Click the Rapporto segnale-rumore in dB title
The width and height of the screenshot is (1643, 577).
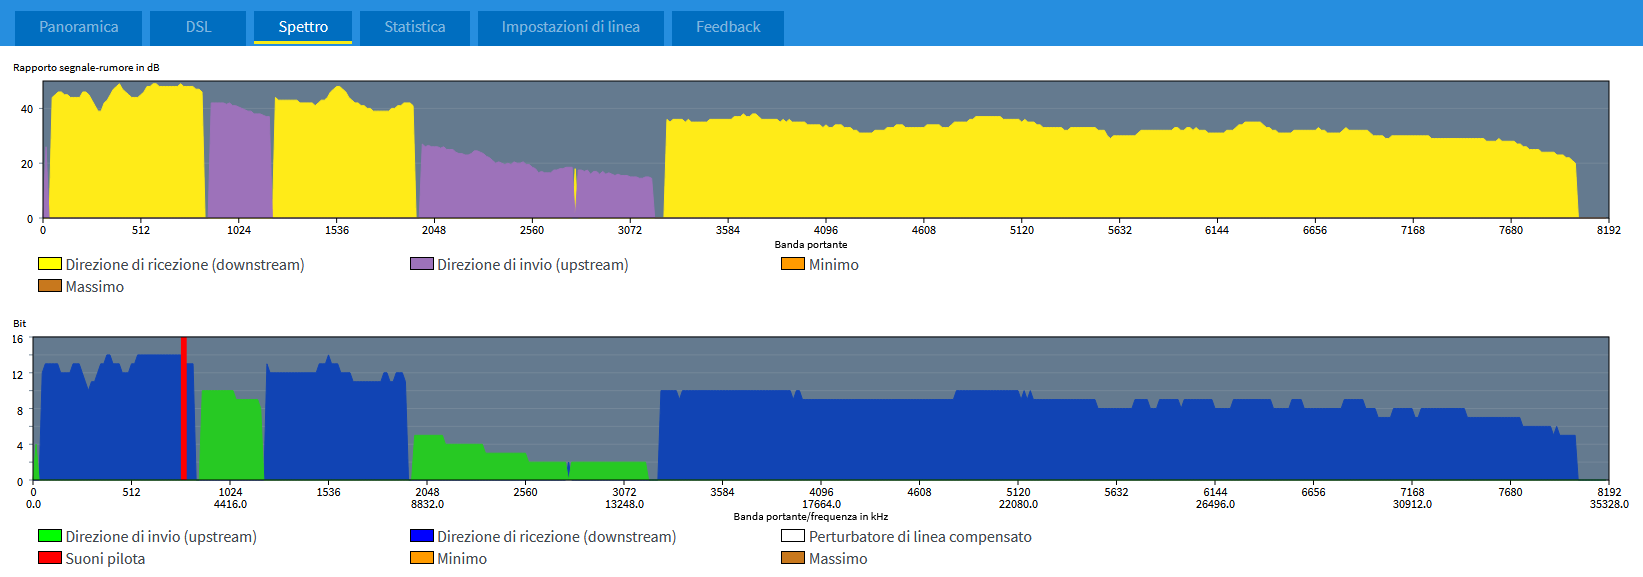(x=86, y=67)
